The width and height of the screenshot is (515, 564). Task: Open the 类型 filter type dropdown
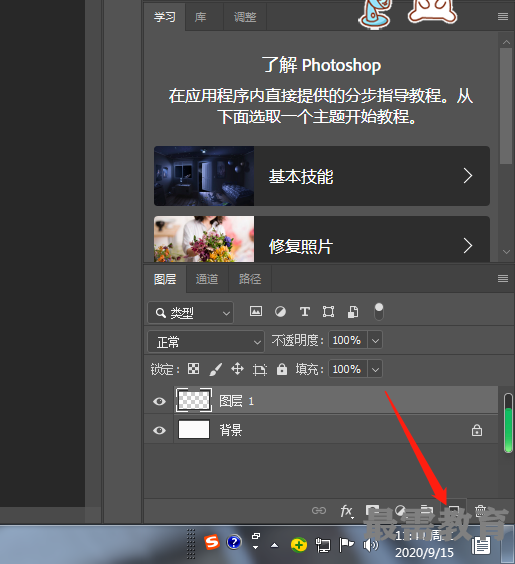point(191,313)
